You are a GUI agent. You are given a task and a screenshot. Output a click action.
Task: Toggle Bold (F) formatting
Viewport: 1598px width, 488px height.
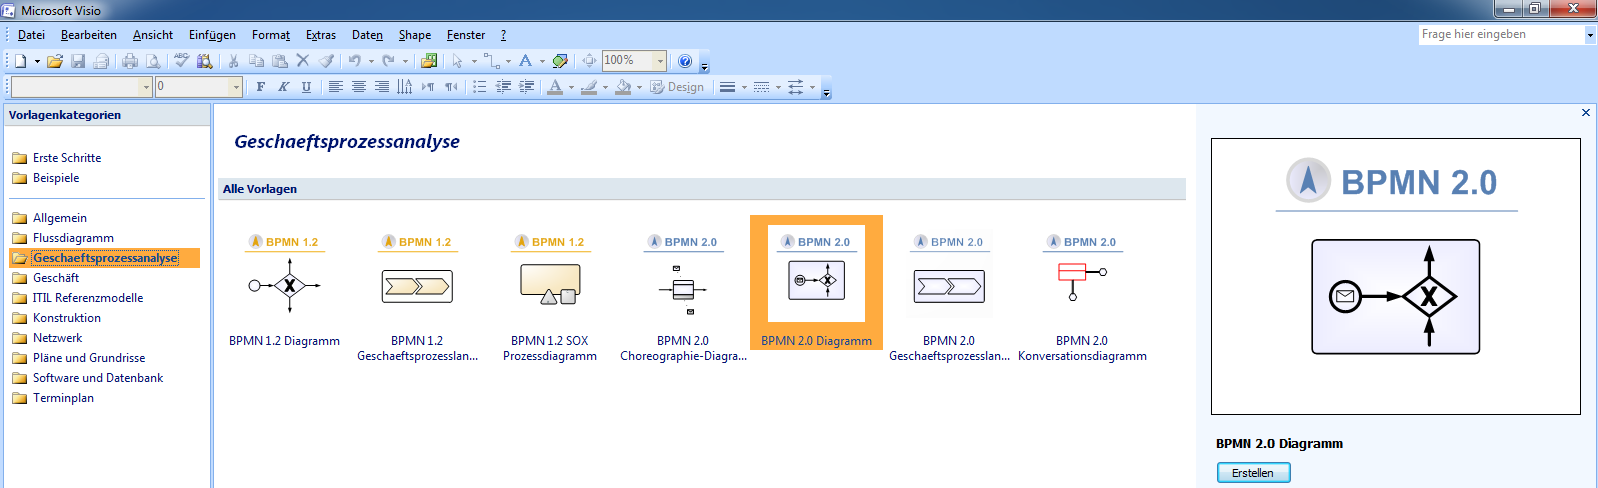pyautogui.click(x=261, y=87)
